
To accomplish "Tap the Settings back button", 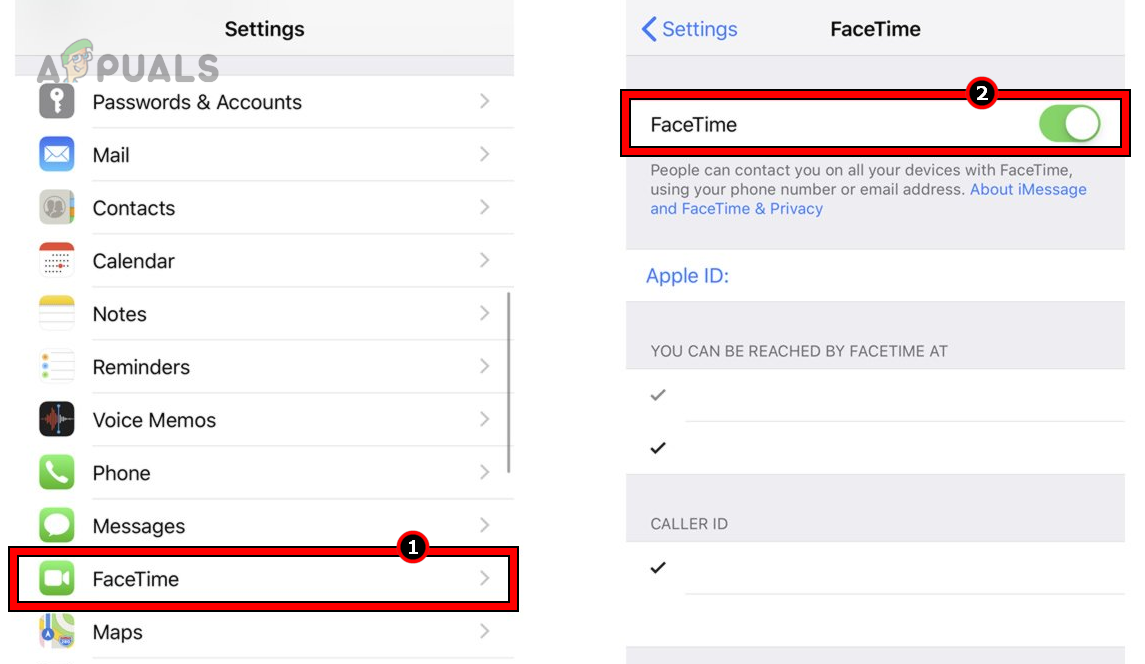I will pyautogui.click(x=688, y=29).
